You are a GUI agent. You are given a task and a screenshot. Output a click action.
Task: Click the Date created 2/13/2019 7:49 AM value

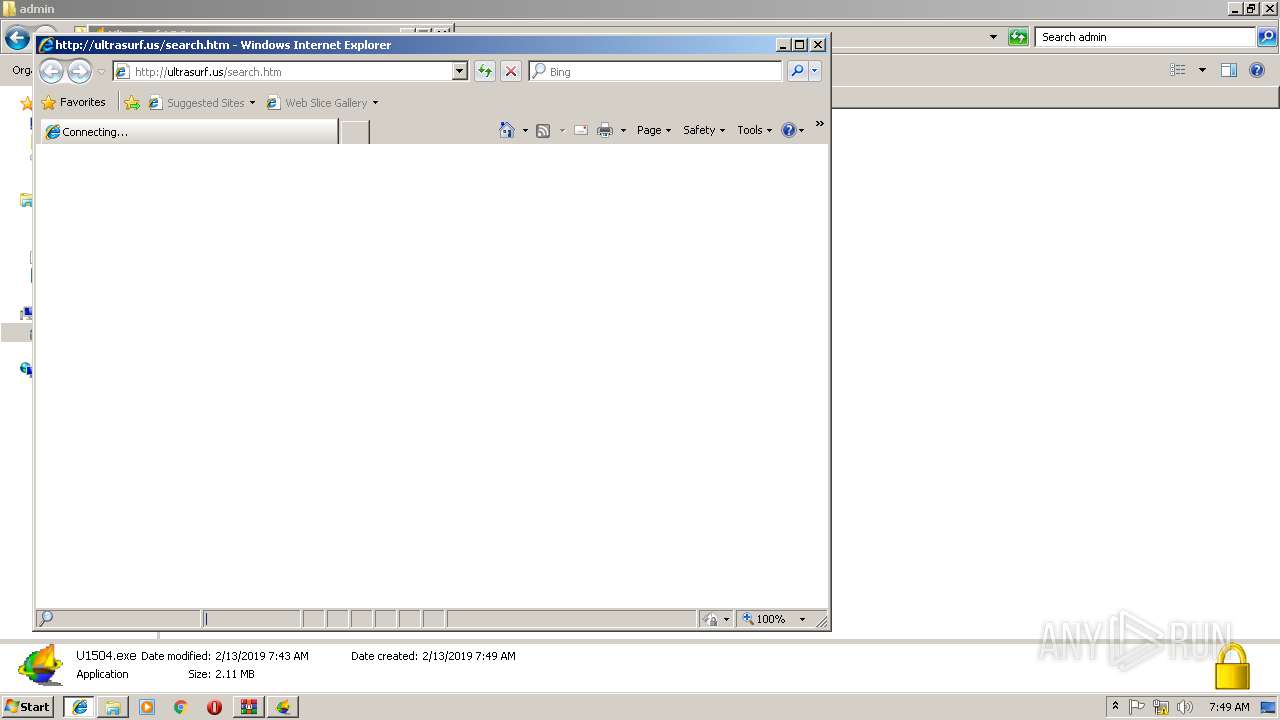pos(469,656)
